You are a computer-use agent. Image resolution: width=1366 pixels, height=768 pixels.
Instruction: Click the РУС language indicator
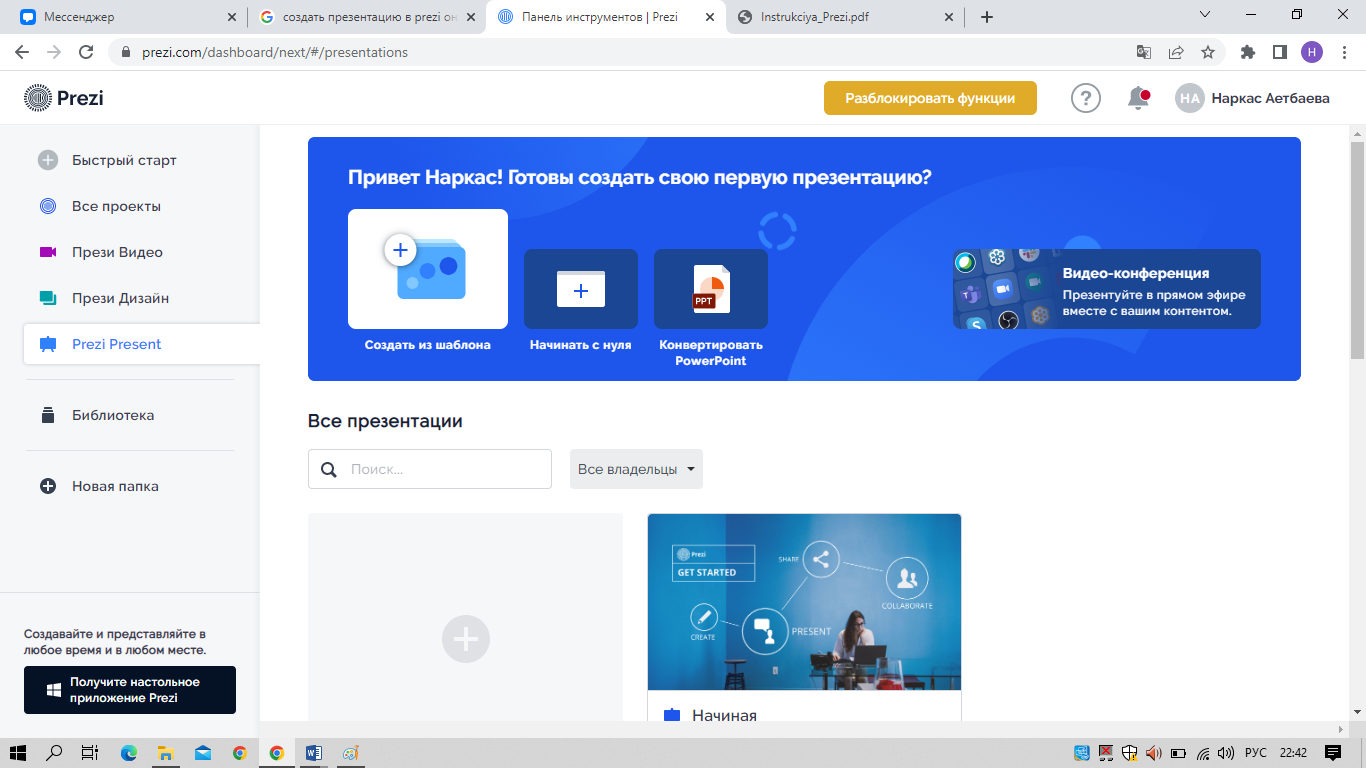(1255, 753)
